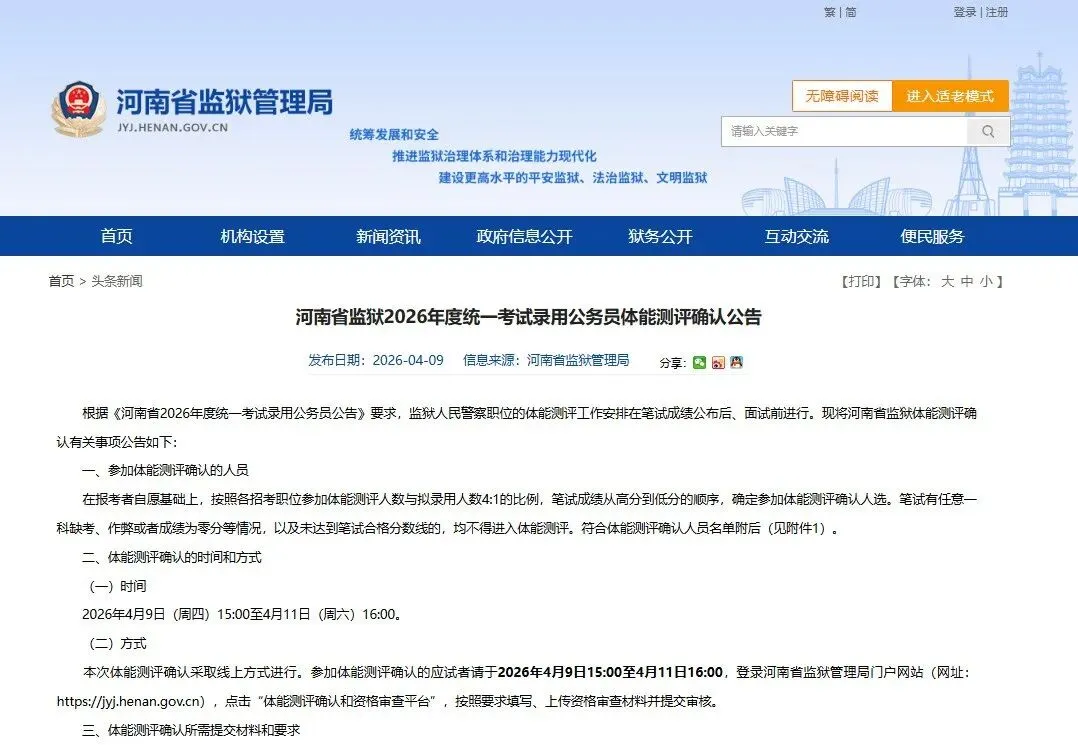Click the 注册 link
Image resolution: width=1078 pixels, height=745 pixels.
point(997,12)
